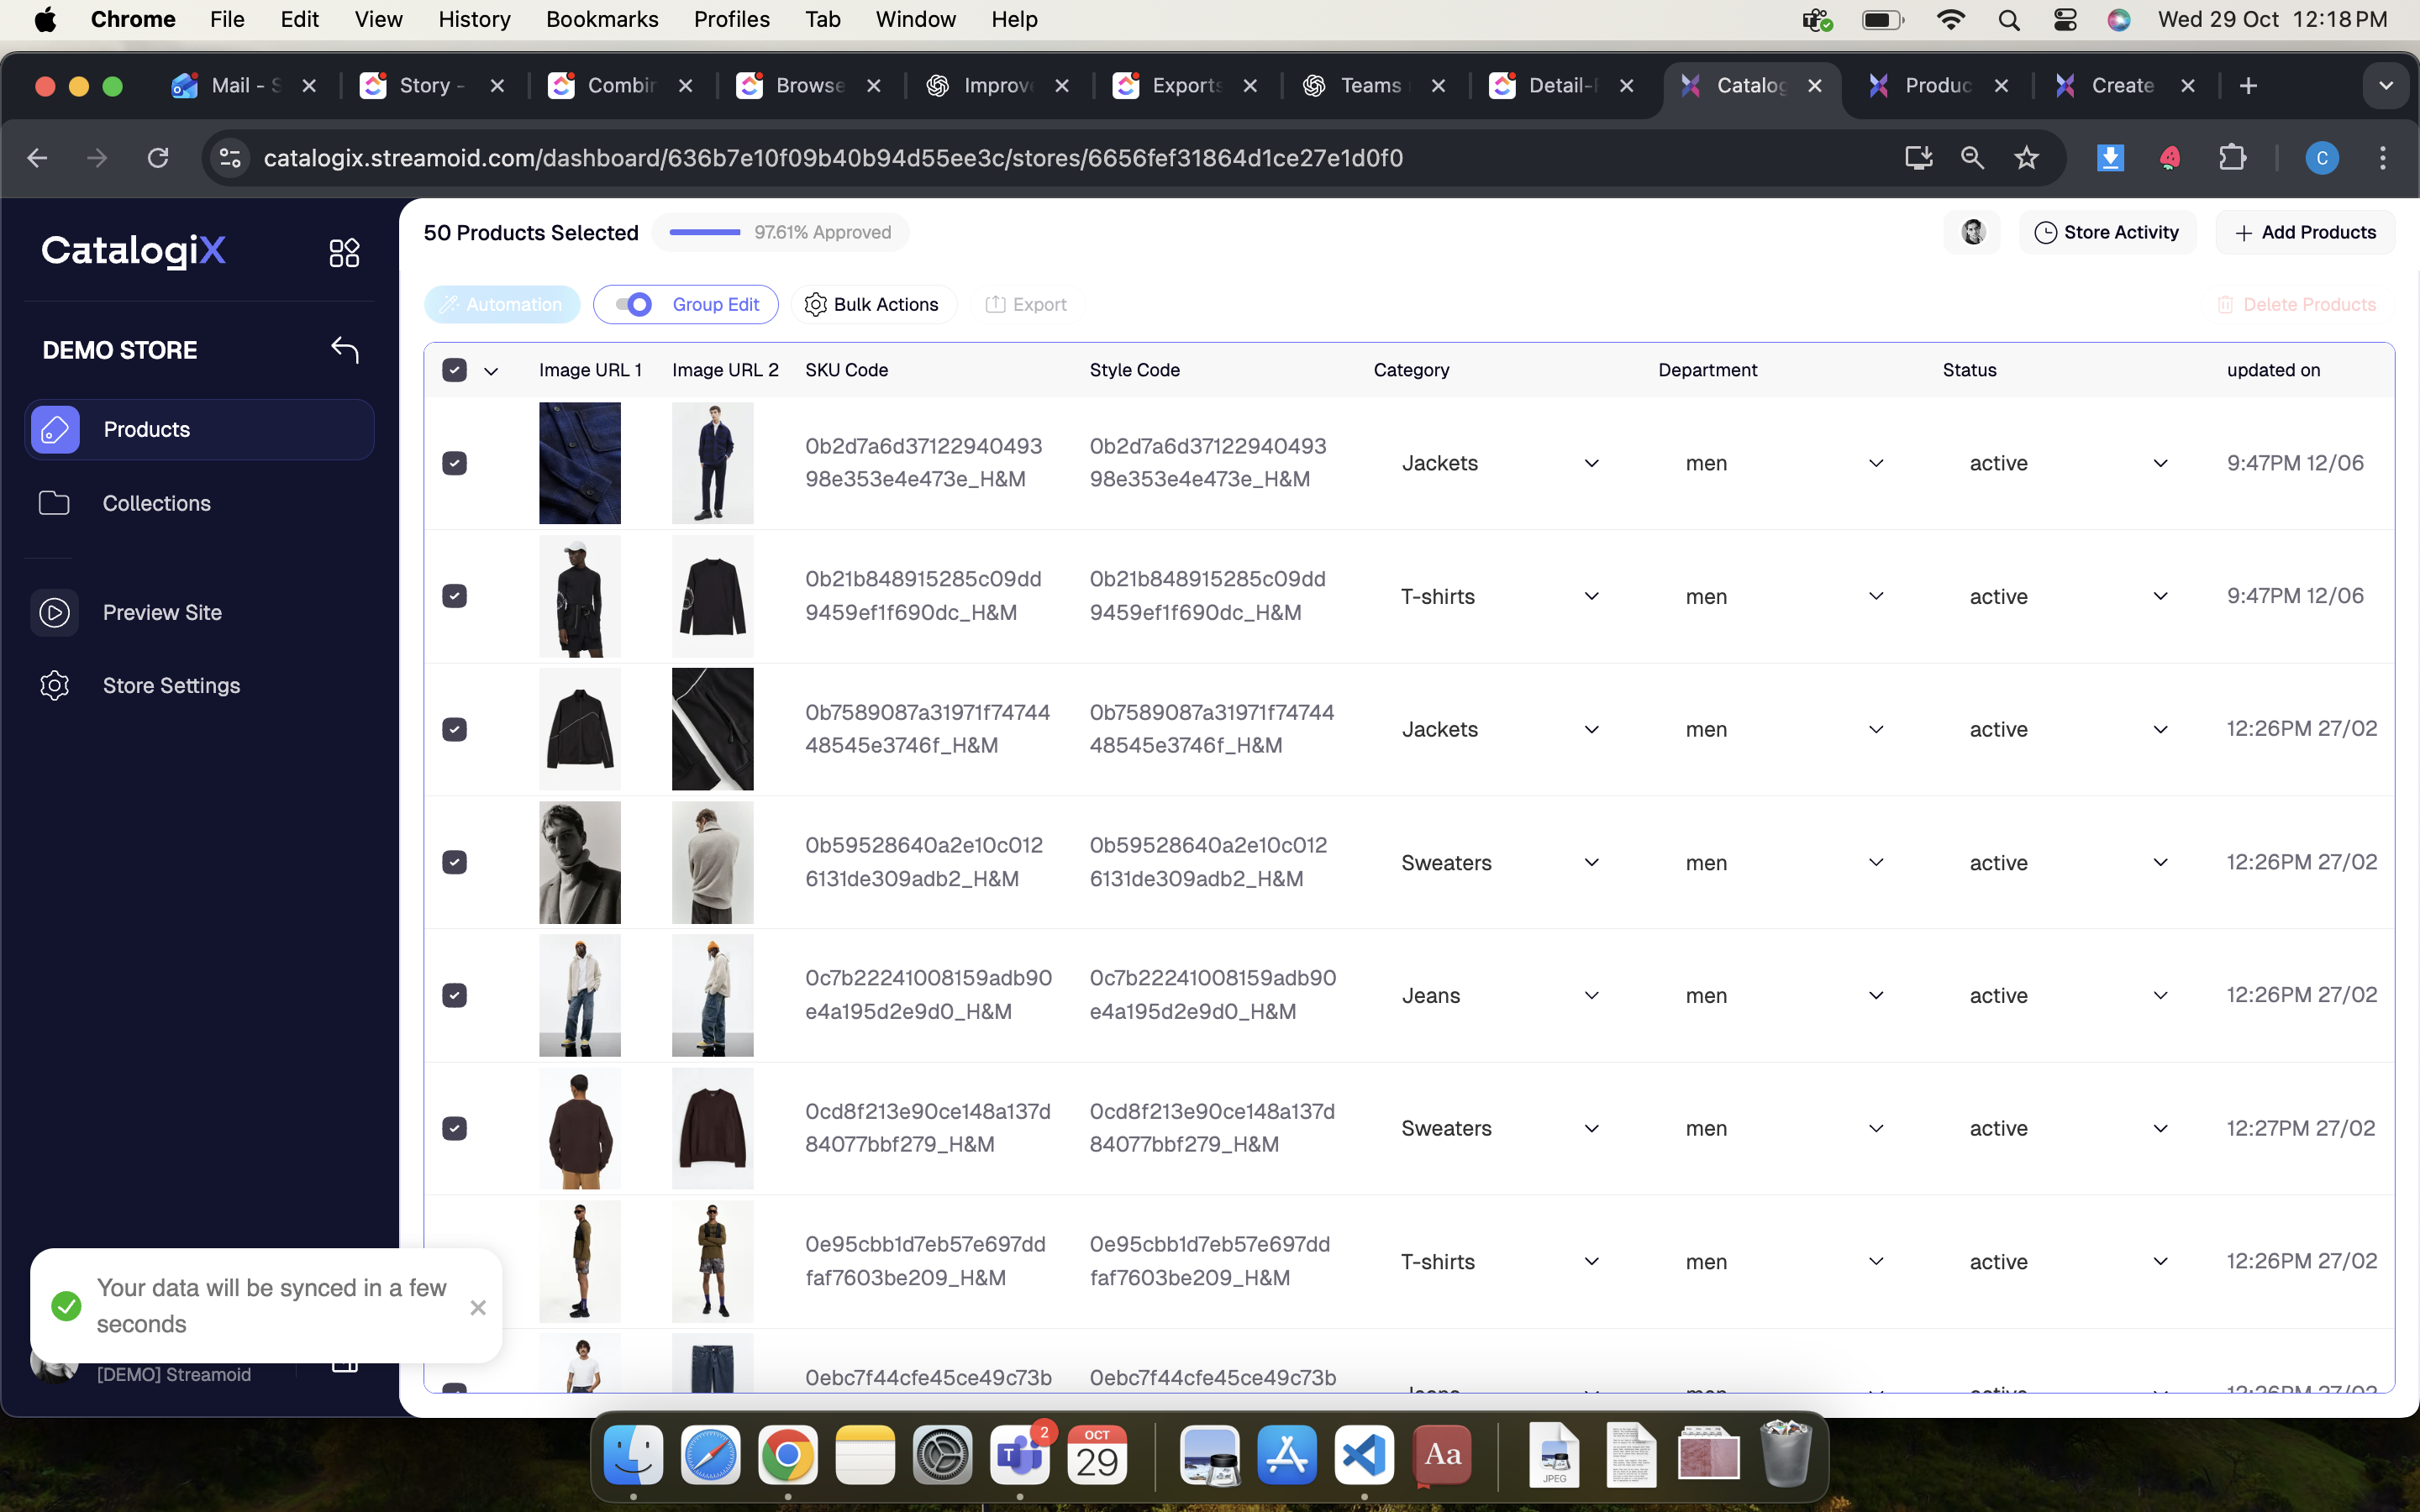Uncheck the first Jackets product row
Screen dimensions: 2420x1512
pyautogui.click(x=454, y=463)
